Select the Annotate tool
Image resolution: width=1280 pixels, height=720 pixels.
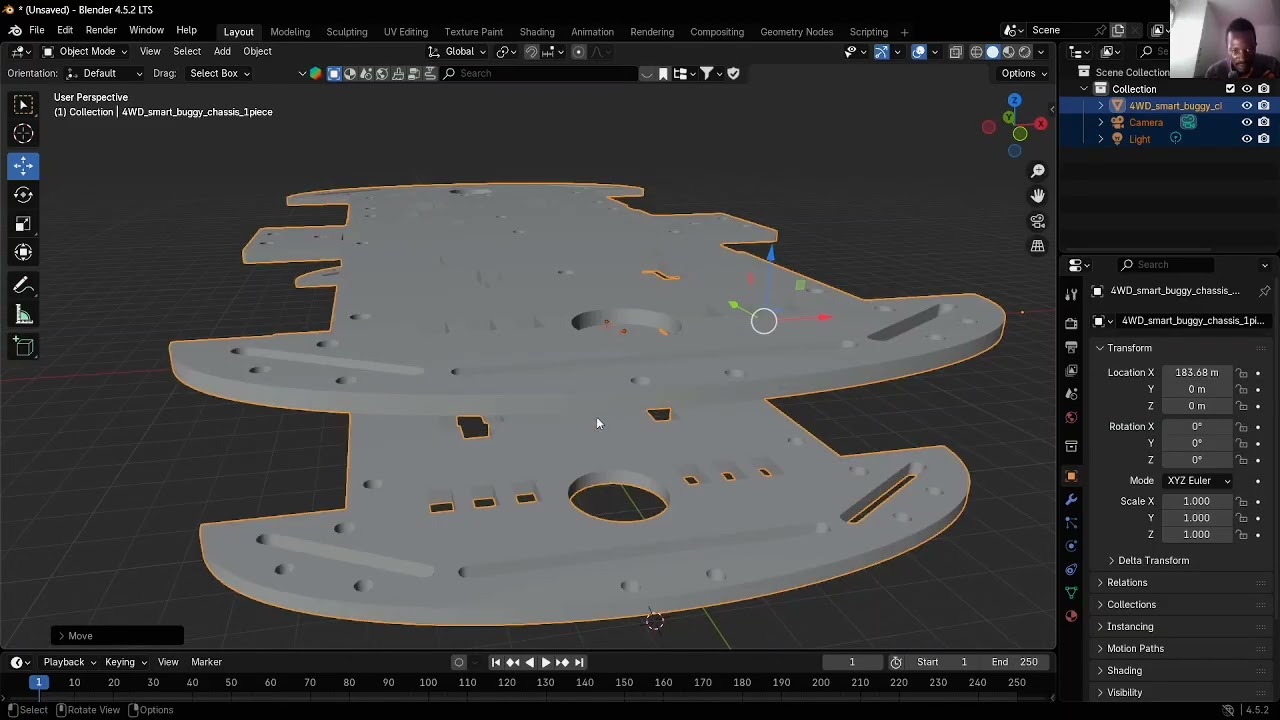24,286
